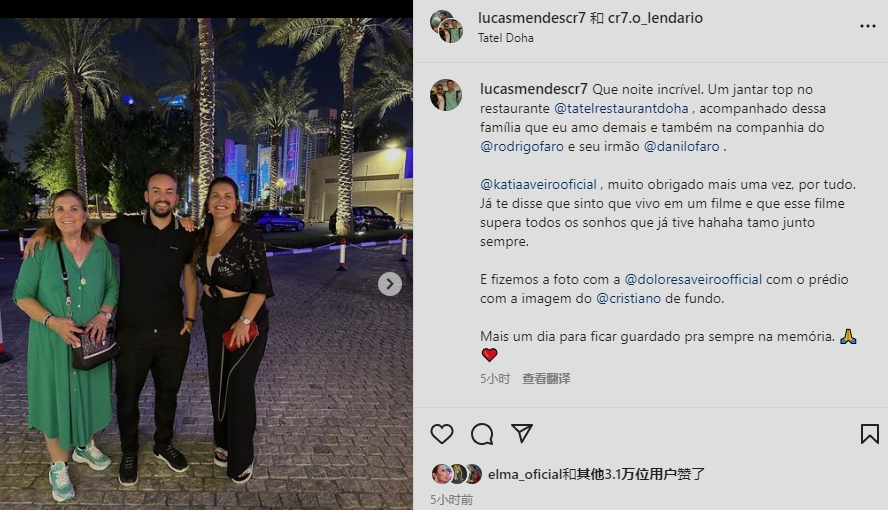Follow the @tatelrestaurantdoha mention

[x=621, y=108]
